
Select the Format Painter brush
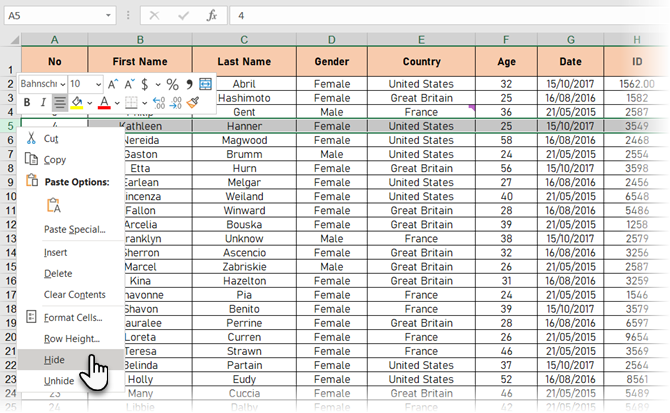[x=193, y=103]
